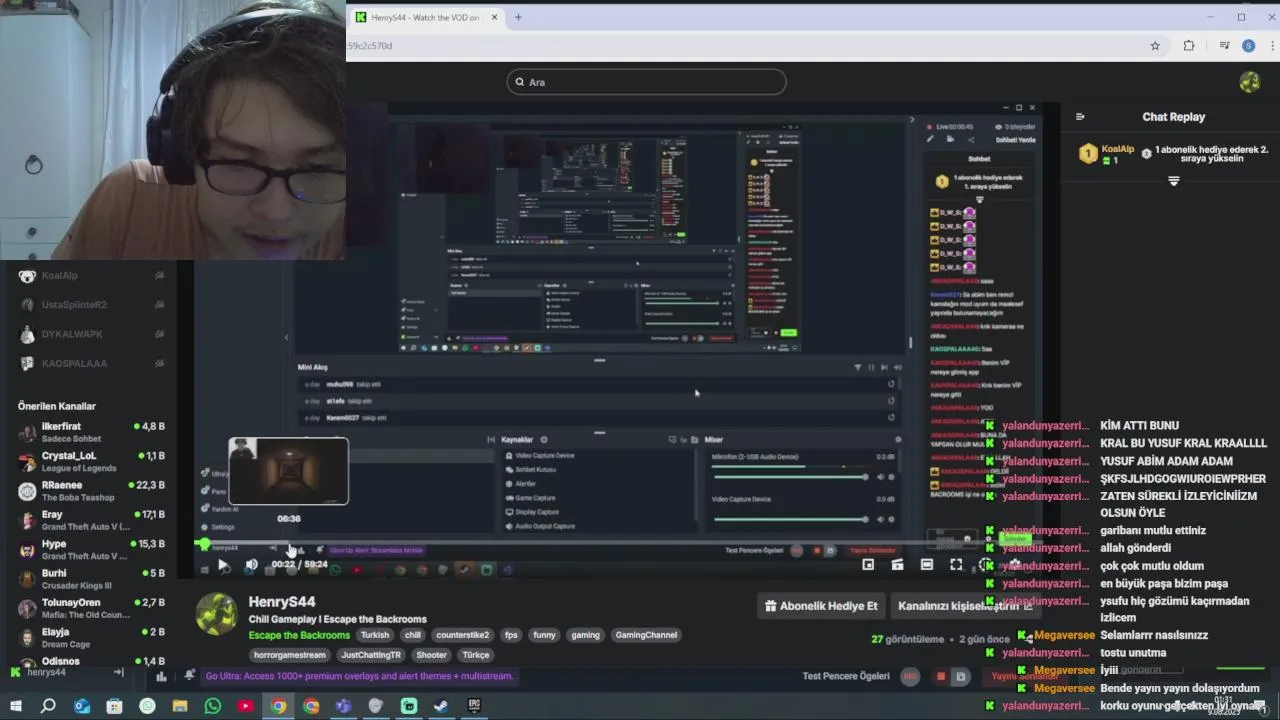The height and width of the screenshot is (720, 1280).
Task: Open the Escape the Backrooms category link
Action: [x=299, y=635]
